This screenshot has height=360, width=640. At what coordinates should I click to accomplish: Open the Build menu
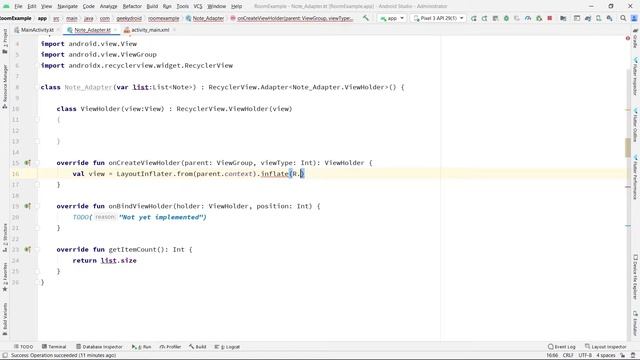[x=152, y=6]
